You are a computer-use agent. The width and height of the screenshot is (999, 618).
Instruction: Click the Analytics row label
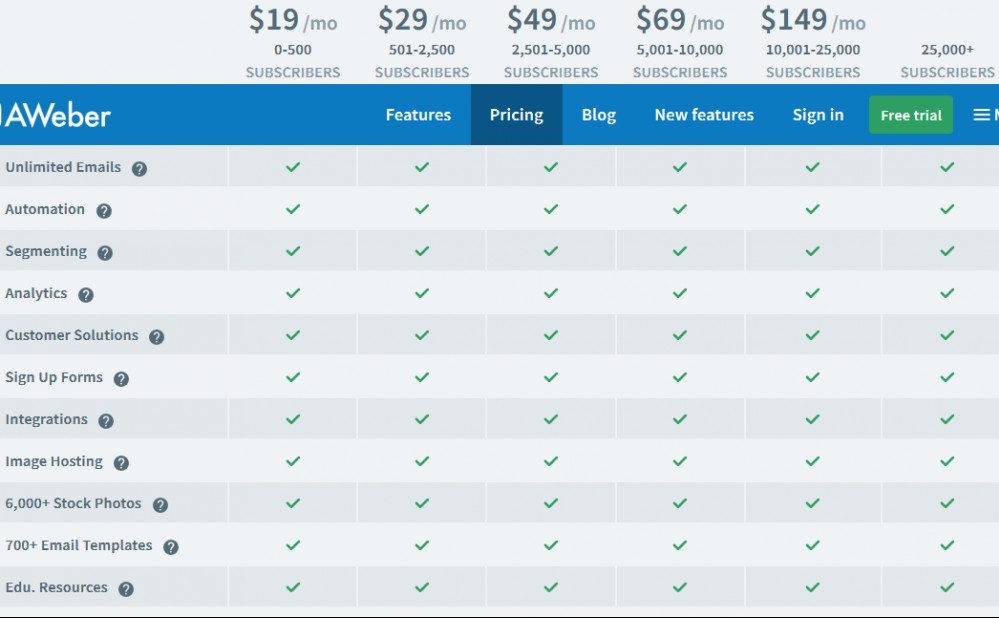click(36, 293)
